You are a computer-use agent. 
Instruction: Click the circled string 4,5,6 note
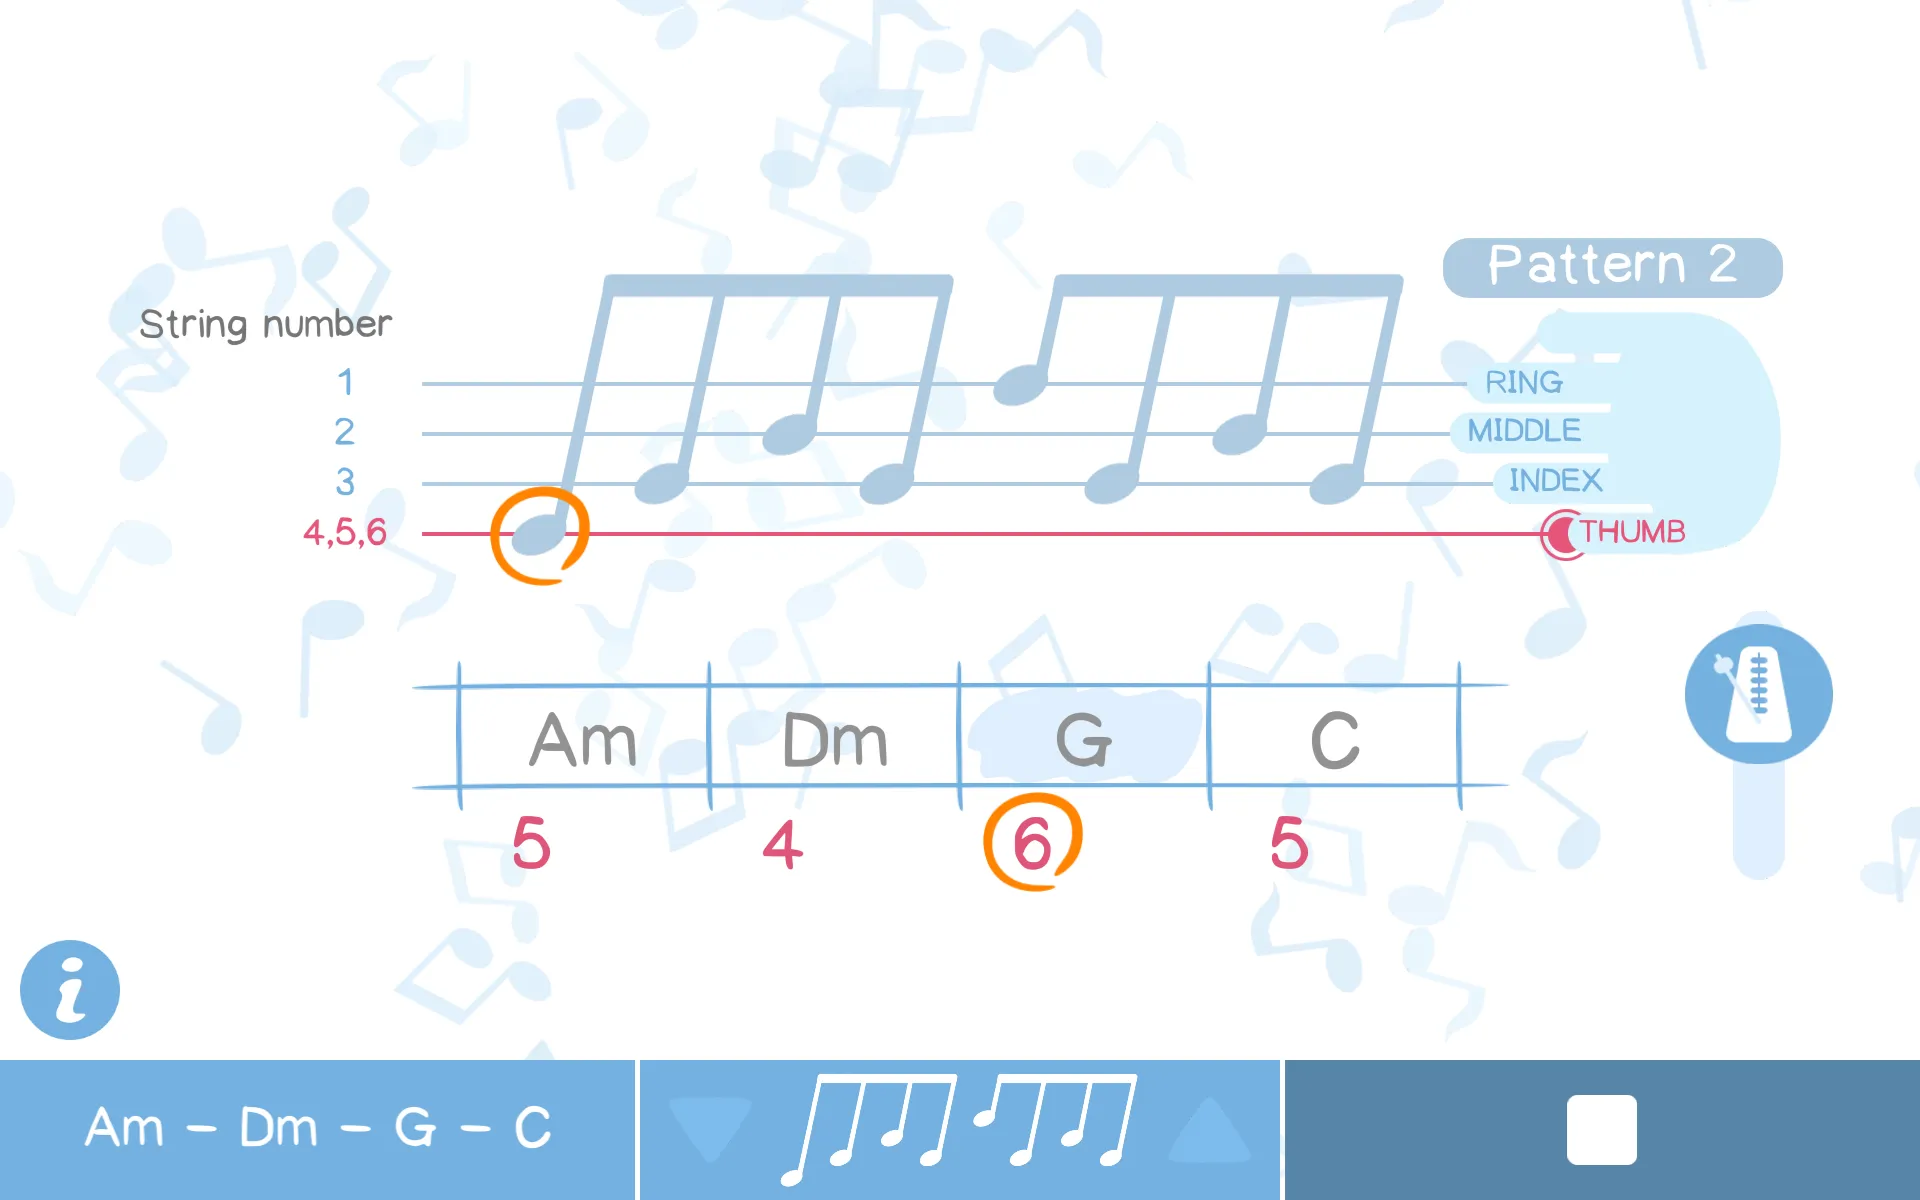pos(539,532)
